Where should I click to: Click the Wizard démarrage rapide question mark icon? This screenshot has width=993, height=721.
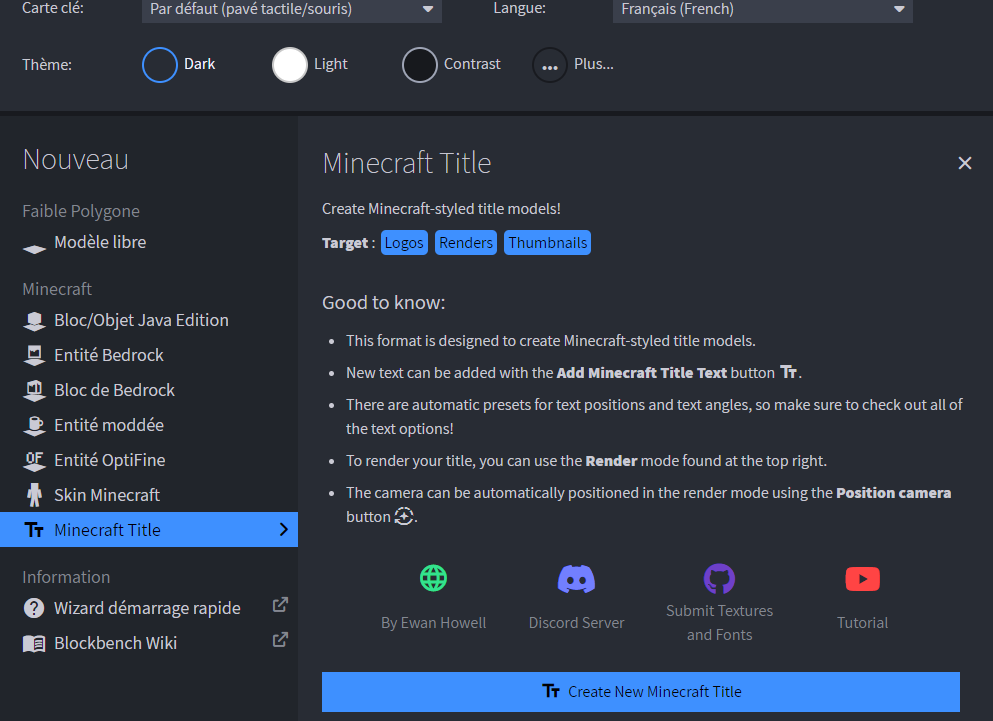pos(34,608)
